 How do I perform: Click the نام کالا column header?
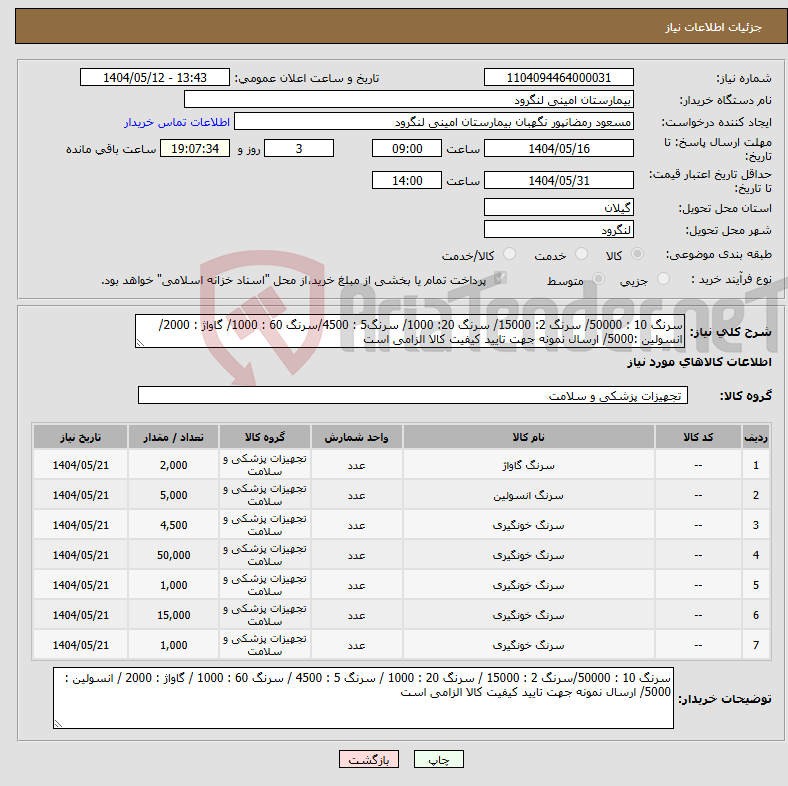pos(528,437)
